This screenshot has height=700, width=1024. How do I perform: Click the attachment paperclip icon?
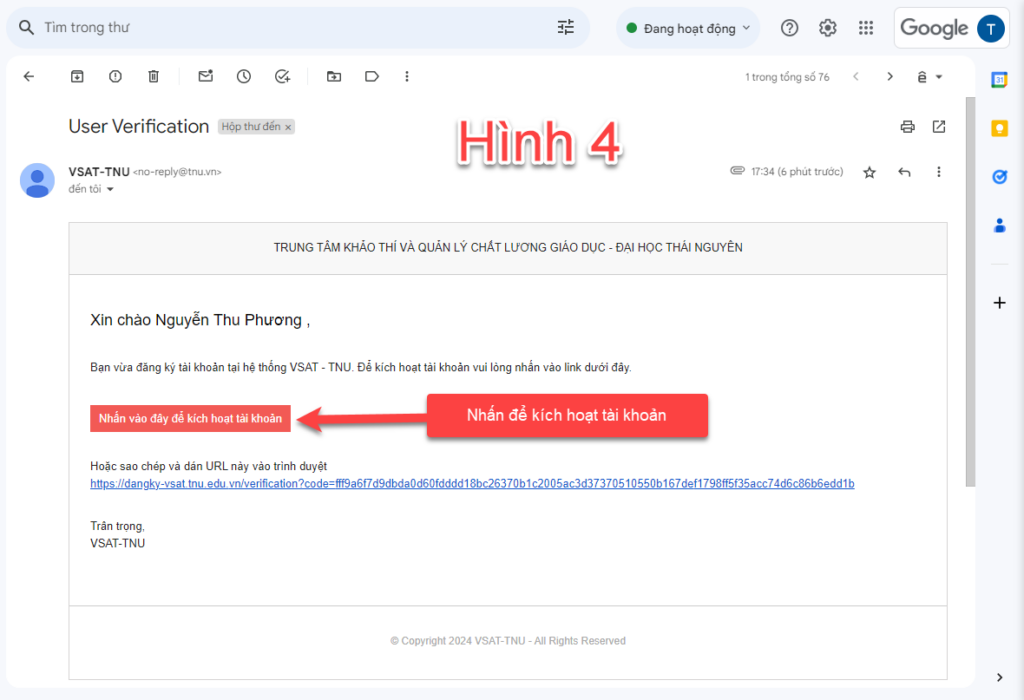pyautogui.click(x=737, y=170)
